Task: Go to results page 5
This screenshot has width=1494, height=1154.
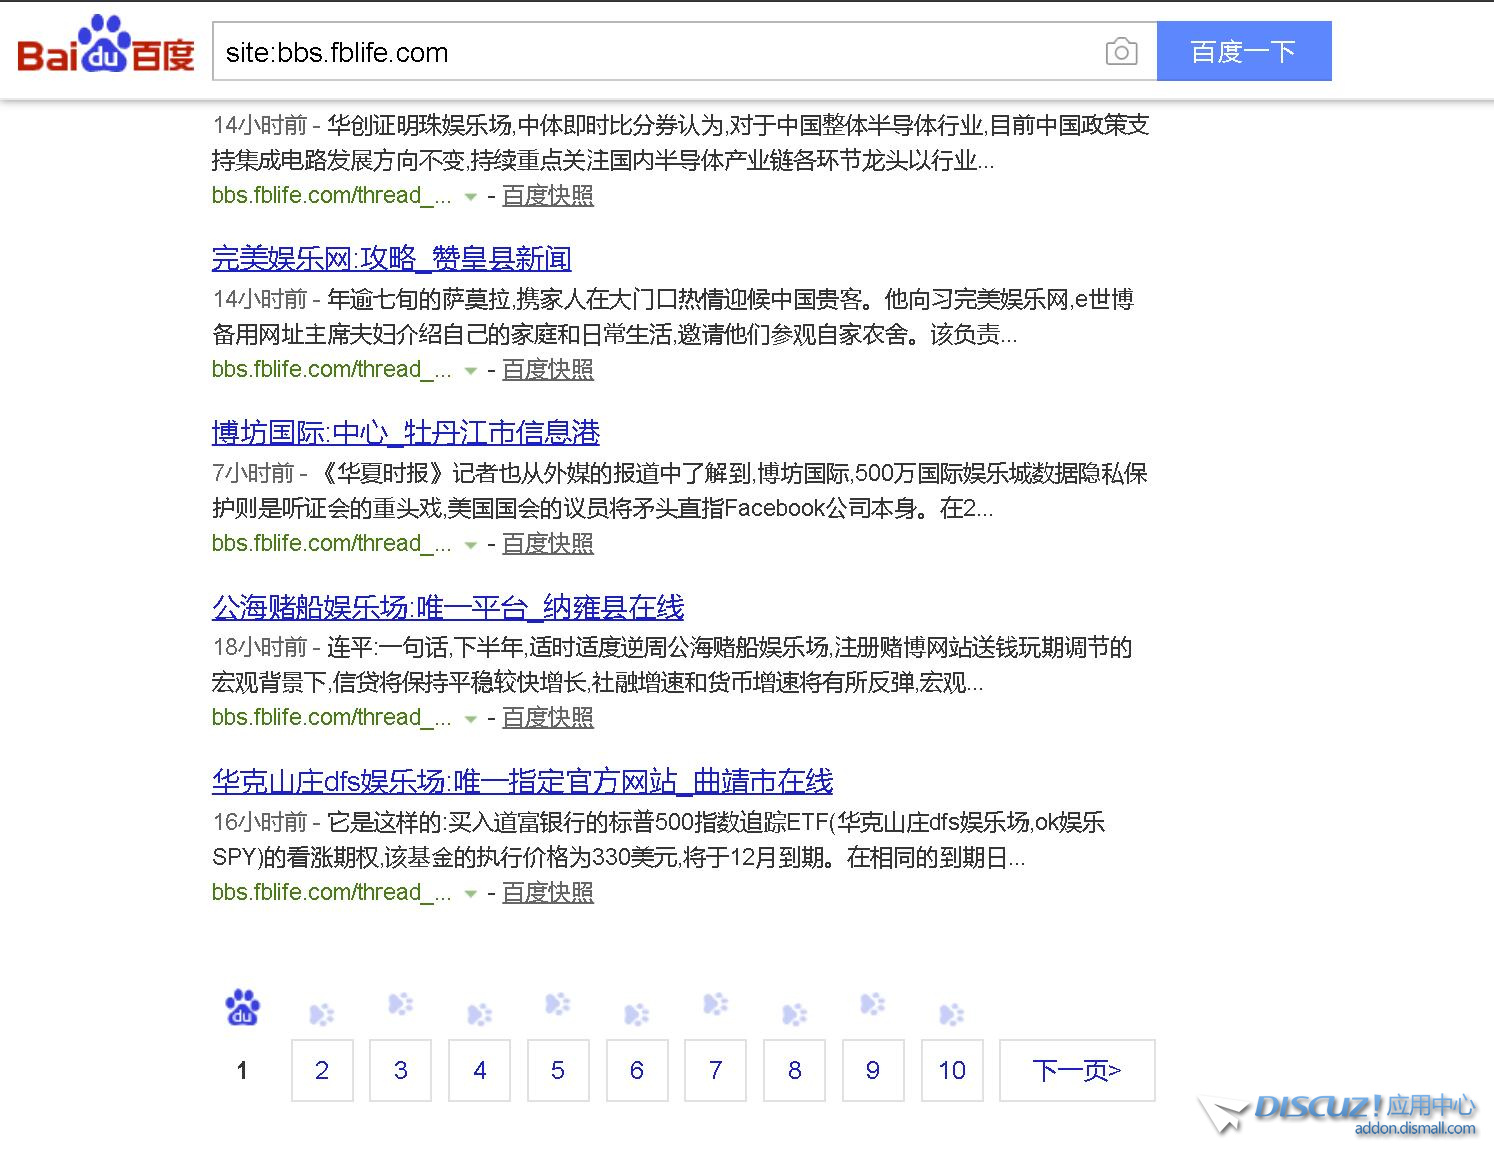Action: 558,1070
